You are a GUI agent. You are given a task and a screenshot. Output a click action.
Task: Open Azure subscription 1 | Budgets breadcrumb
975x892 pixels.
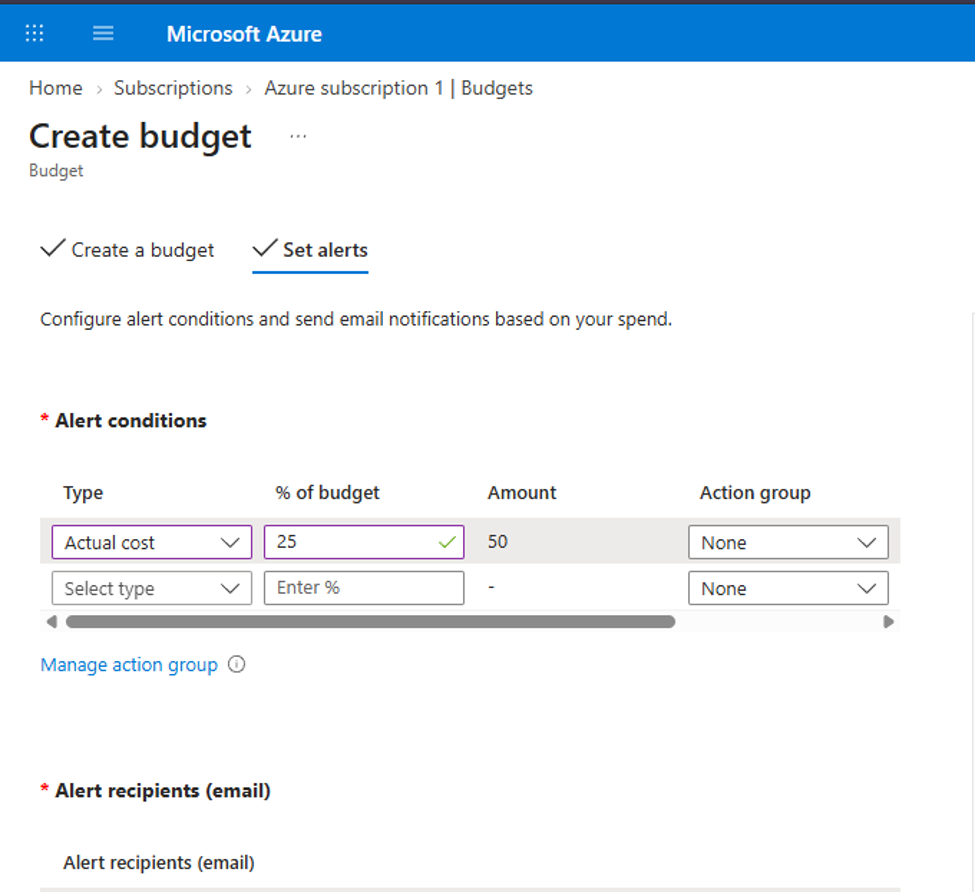399,88
